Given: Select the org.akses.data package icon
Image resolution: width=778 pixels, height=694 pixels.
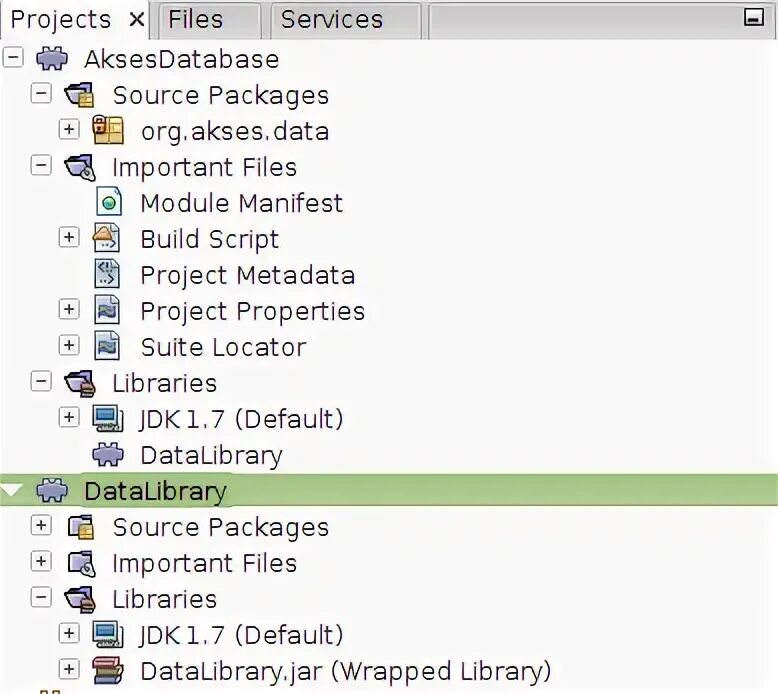Looking at the screenshot, I should tap(108, 130).
